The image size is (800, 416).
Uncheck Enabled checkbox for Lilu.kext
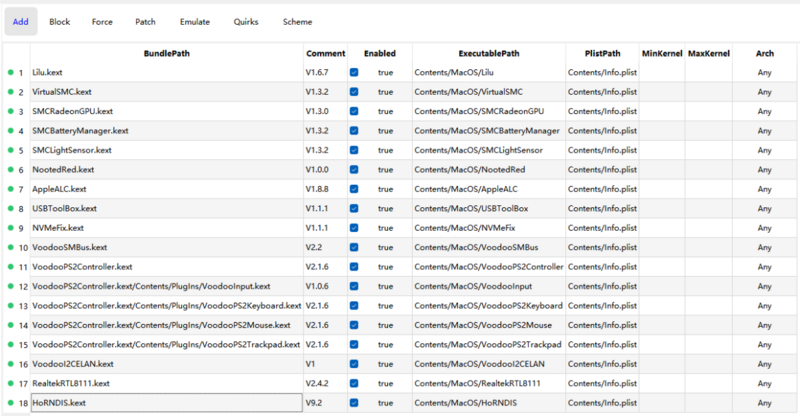(x=354, y=72)
